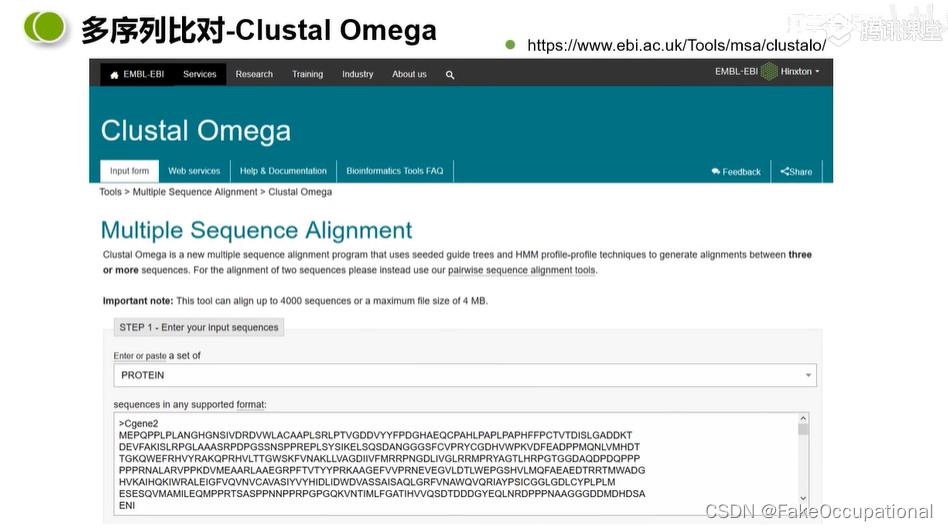The height and width of the screenshot is (531, 948).
Task: Click the Clustal Omega breadcrumb
Action: point(300,192)
